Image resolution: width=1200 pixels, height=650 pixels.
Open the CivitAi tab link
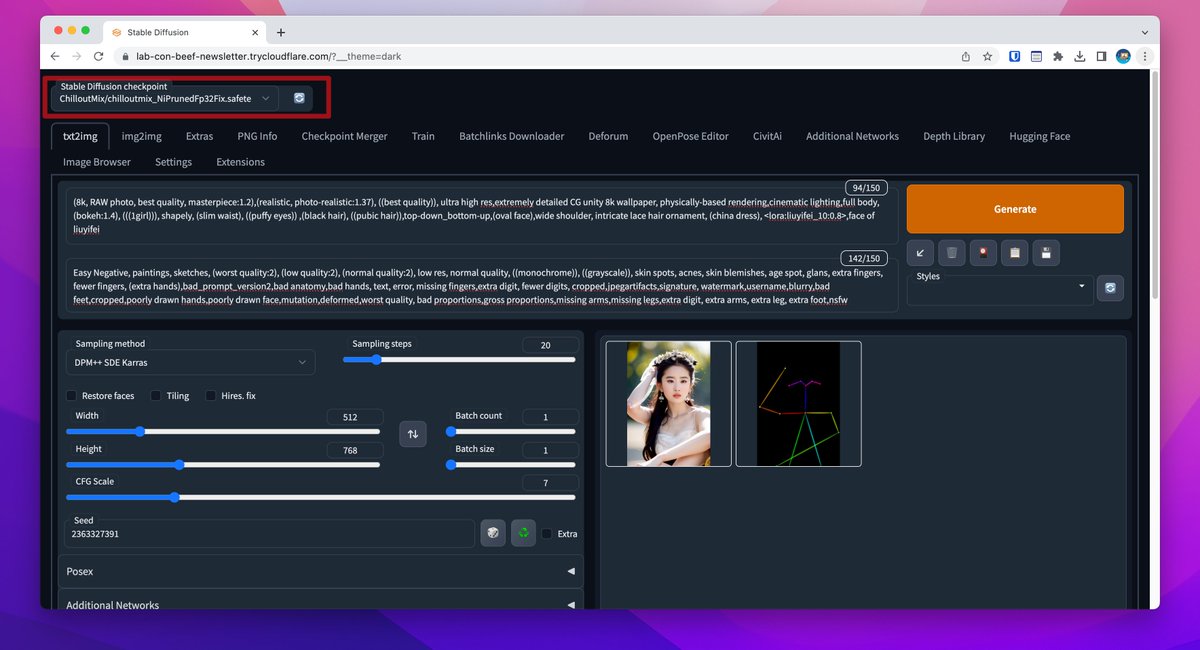(x=767, y=136)
